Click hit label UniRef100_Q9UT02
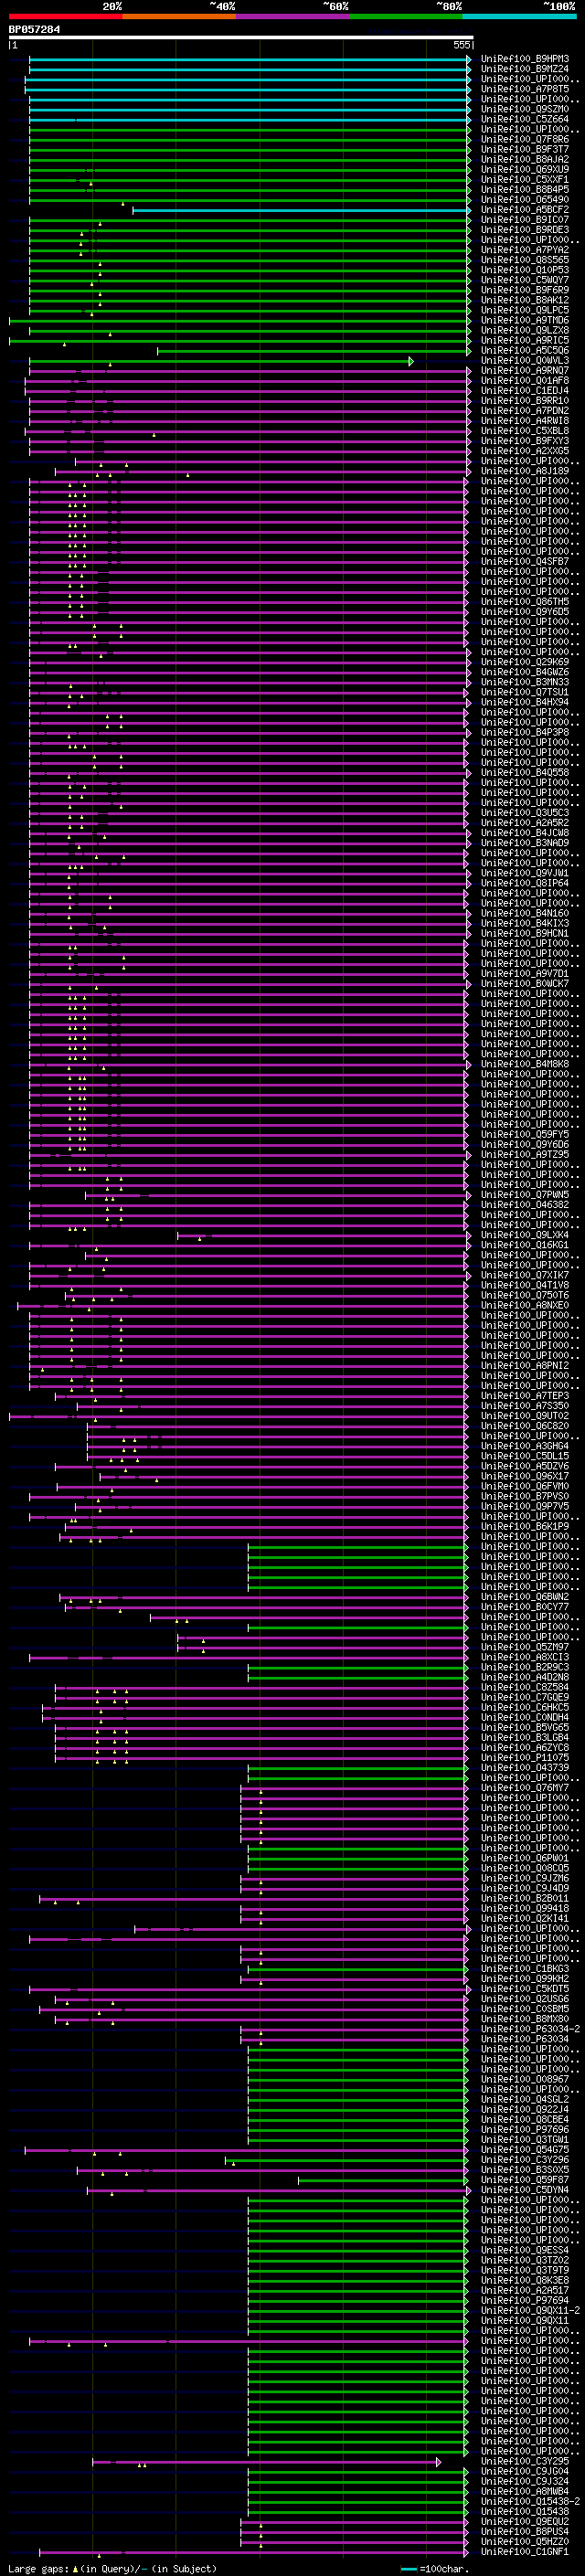 point(524,1416)
